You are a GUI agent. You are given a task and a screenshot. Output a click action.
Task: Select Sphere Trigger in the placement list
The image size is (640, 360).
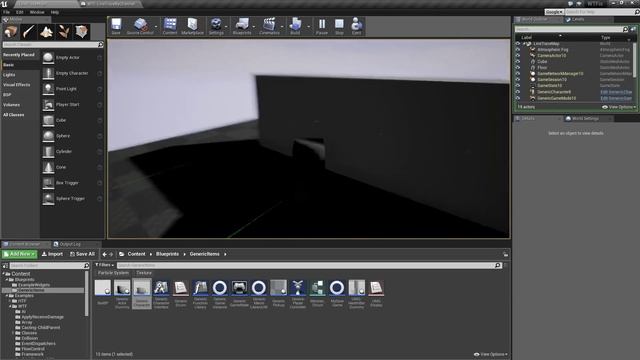click(72, 198)
